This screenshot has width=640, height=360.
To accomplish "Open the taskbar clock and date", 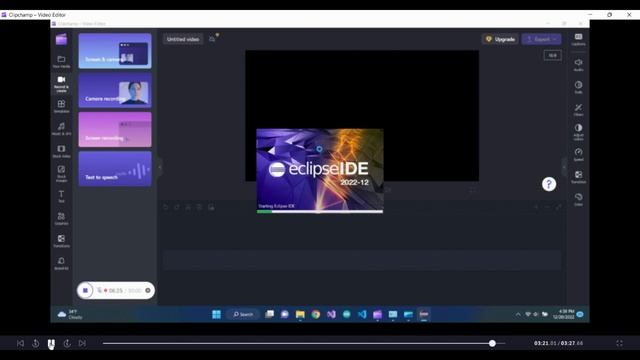I will 564,314.
